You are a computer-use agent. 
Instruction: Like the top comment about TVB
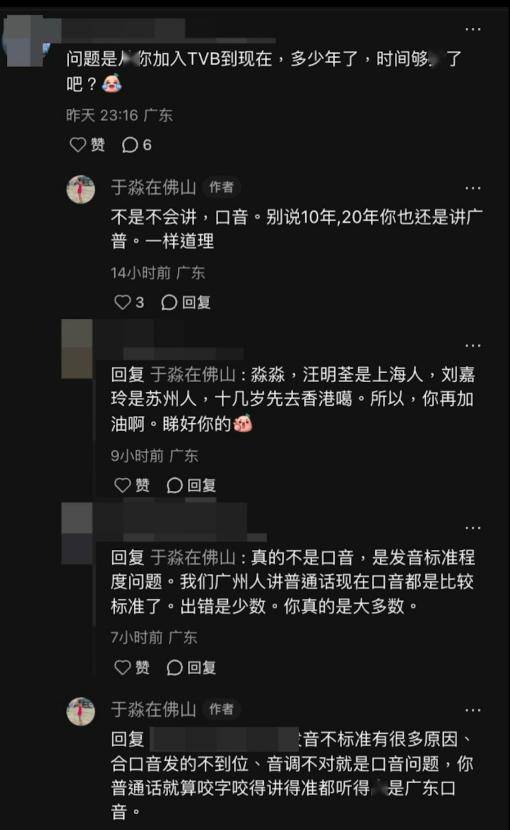[x=87, y=145]
